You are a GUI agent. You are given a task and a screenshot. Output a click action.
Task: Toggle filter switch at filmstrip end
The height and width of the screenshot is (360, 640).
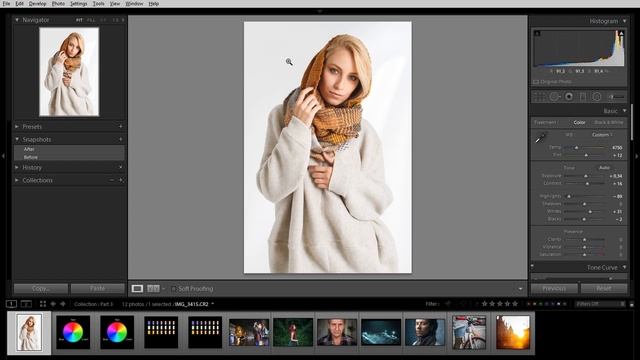pos(631,304)
